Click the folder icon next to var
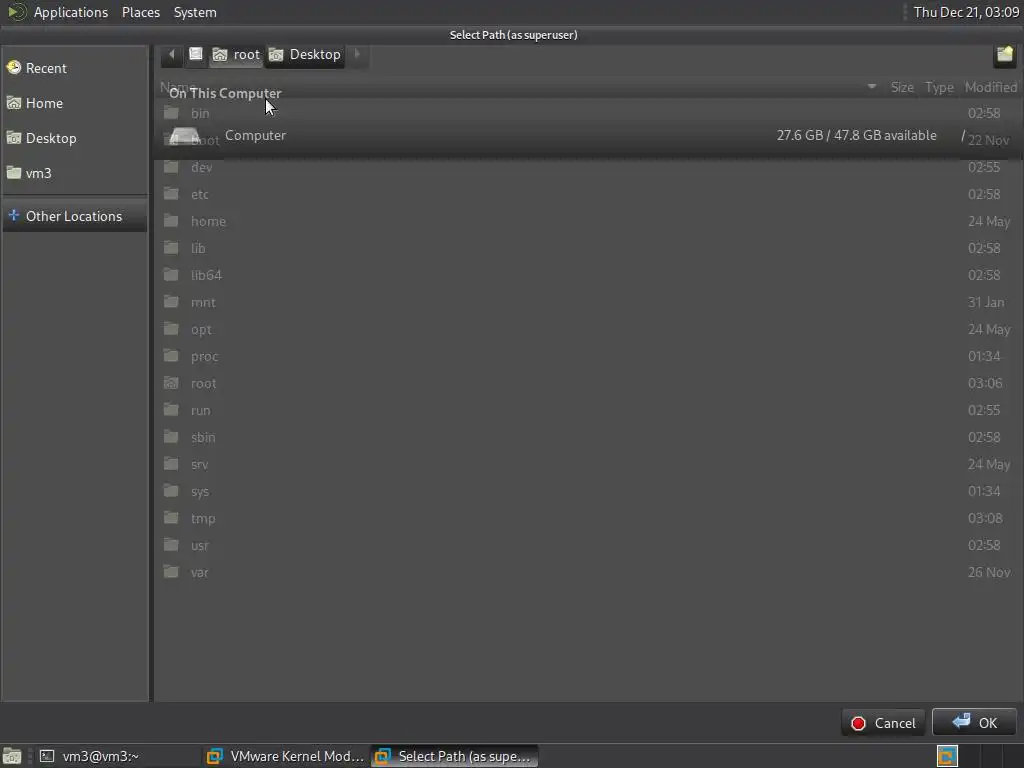The image size is (1024, 768). pyautogui.click(x=171, y=572)
